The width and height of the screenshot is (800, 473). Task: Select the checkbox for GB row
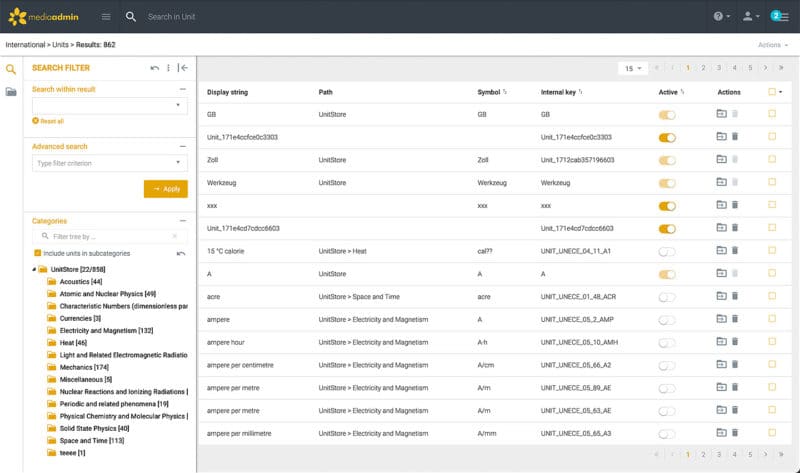pyautogui.click(x=772, y=114)
